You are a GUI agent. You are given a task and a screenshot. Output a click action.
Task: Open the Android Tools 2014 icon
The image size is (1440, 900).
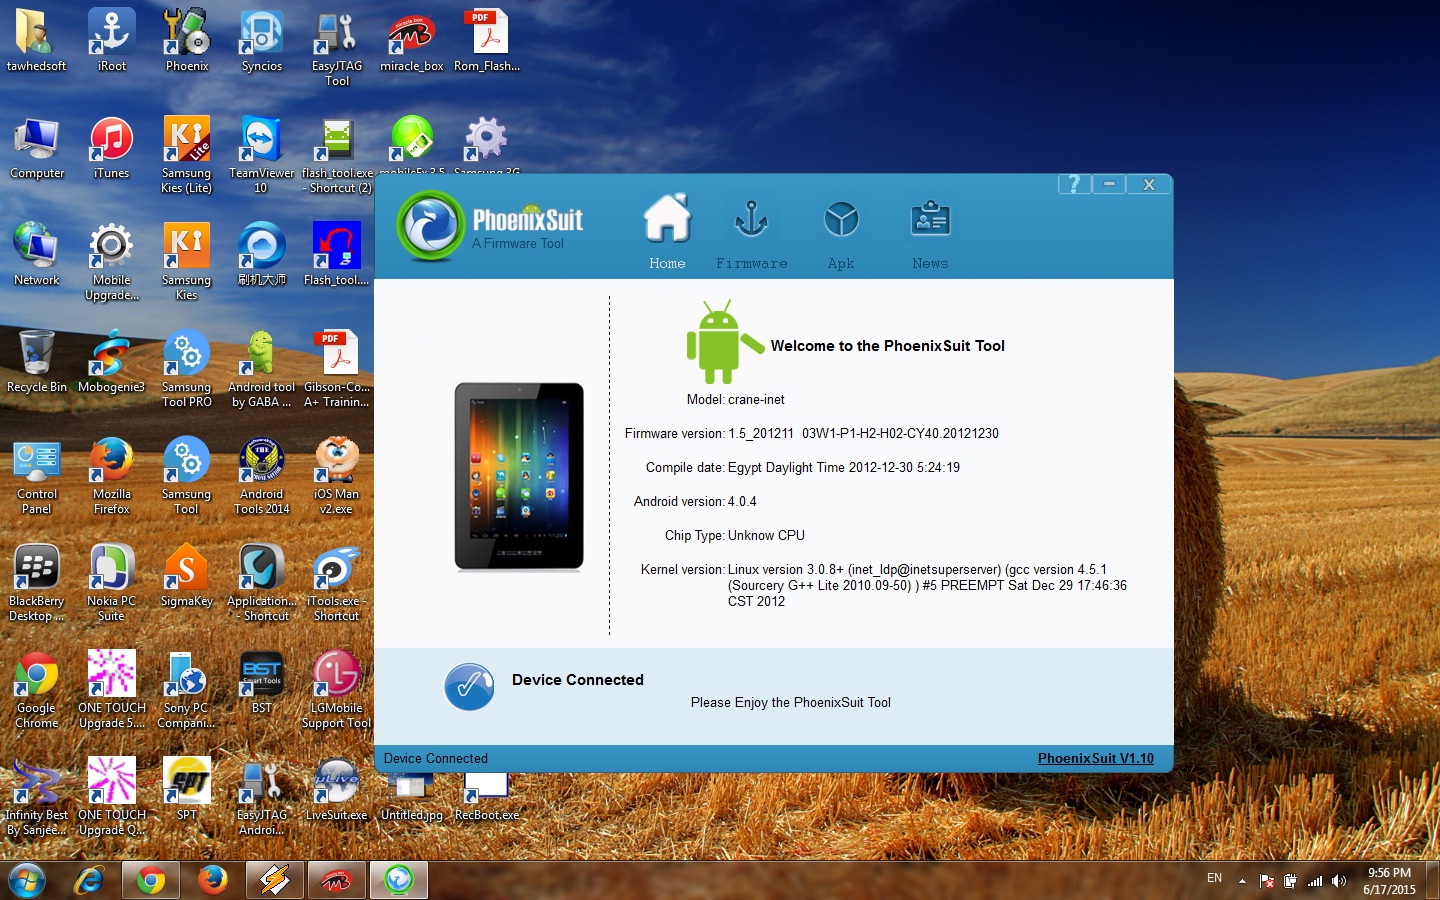pyautogui.click(x=262, y=476)
